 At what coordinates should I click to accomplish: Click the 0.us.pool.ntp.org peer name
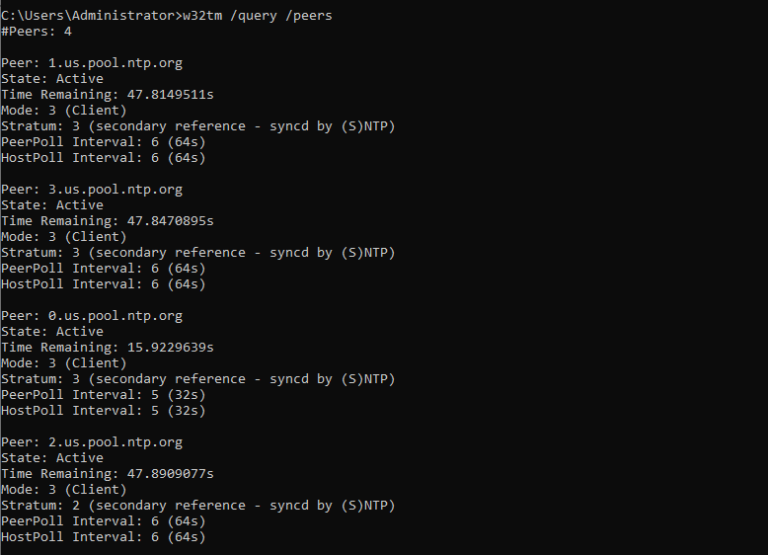(x=115, y=316)
